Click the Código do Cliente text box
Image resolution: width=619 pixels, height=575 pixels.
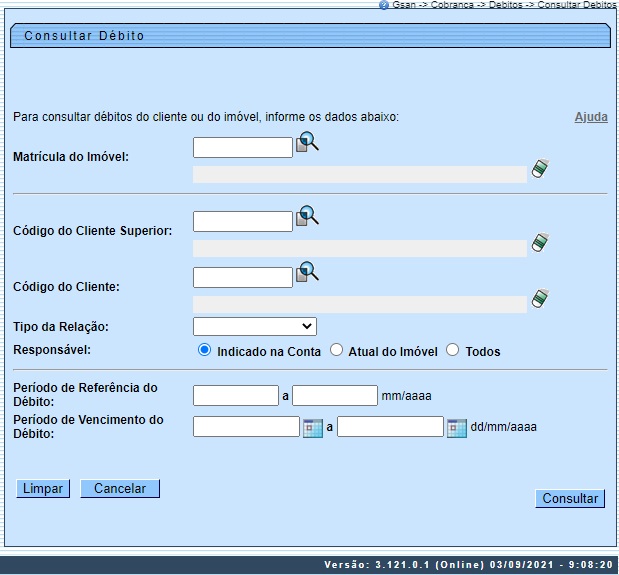pyautogui.click(x=243, y=277)
